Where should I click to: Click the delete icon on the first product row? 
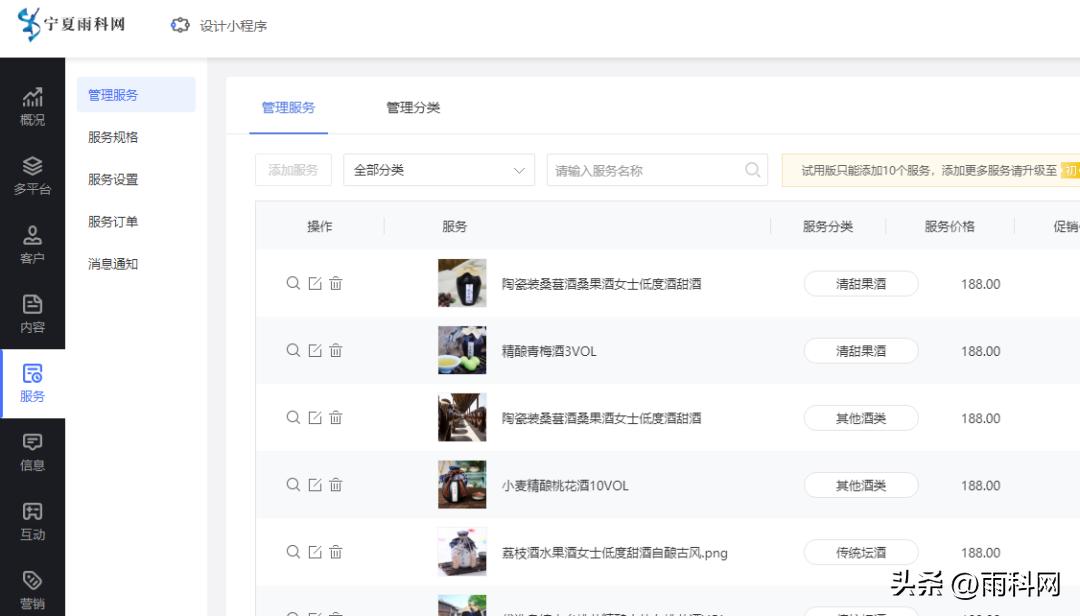click(335, 284)
